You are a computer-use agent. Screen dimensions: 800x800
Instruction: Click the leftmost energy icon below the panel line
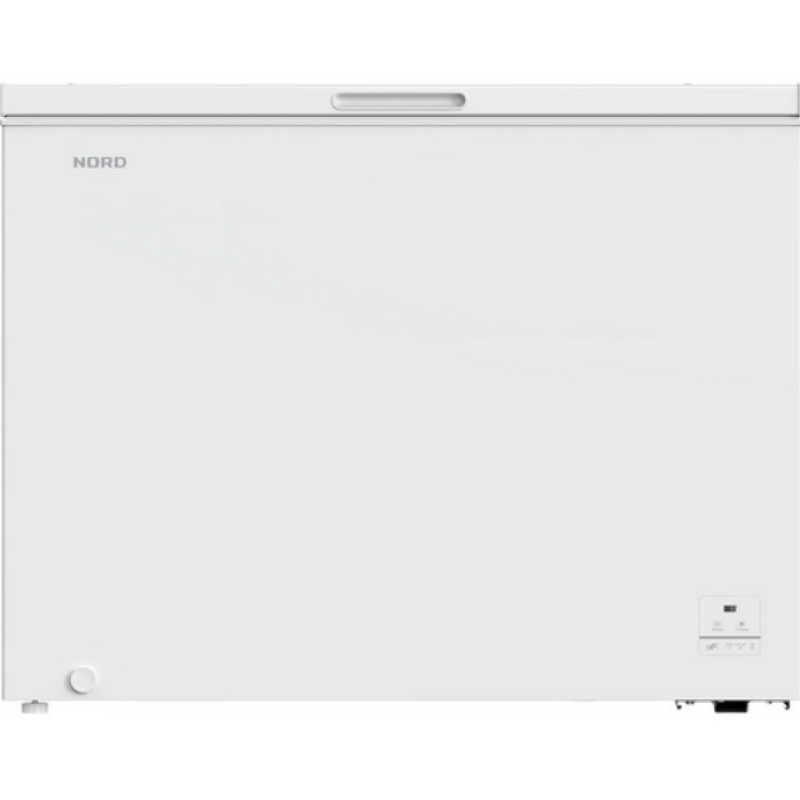point(711,646)
